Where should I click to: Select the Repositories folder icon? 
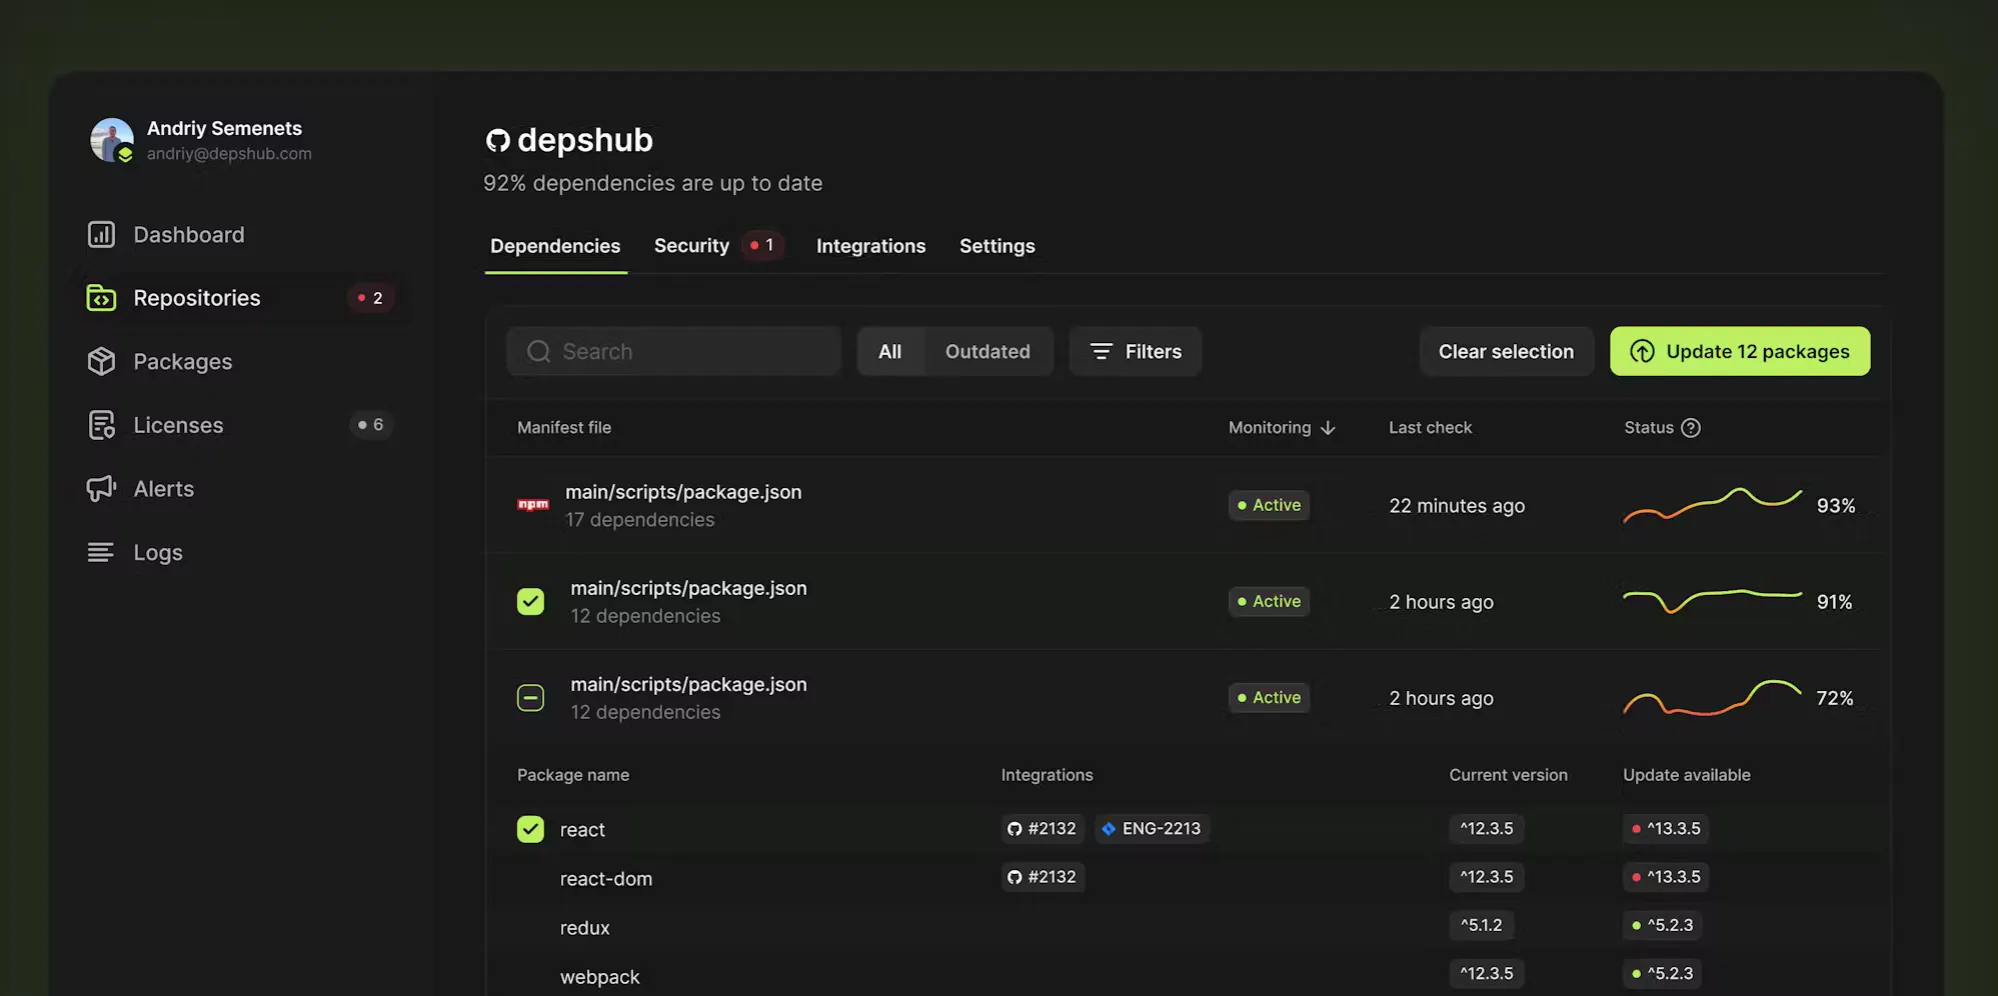click(101, 298)
